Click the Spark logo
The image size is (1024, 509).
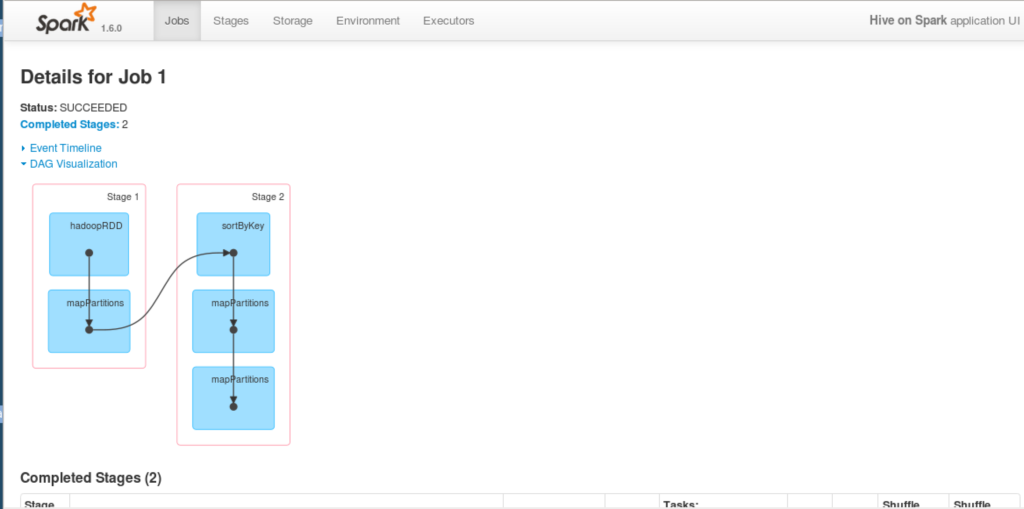pos(66,20)
